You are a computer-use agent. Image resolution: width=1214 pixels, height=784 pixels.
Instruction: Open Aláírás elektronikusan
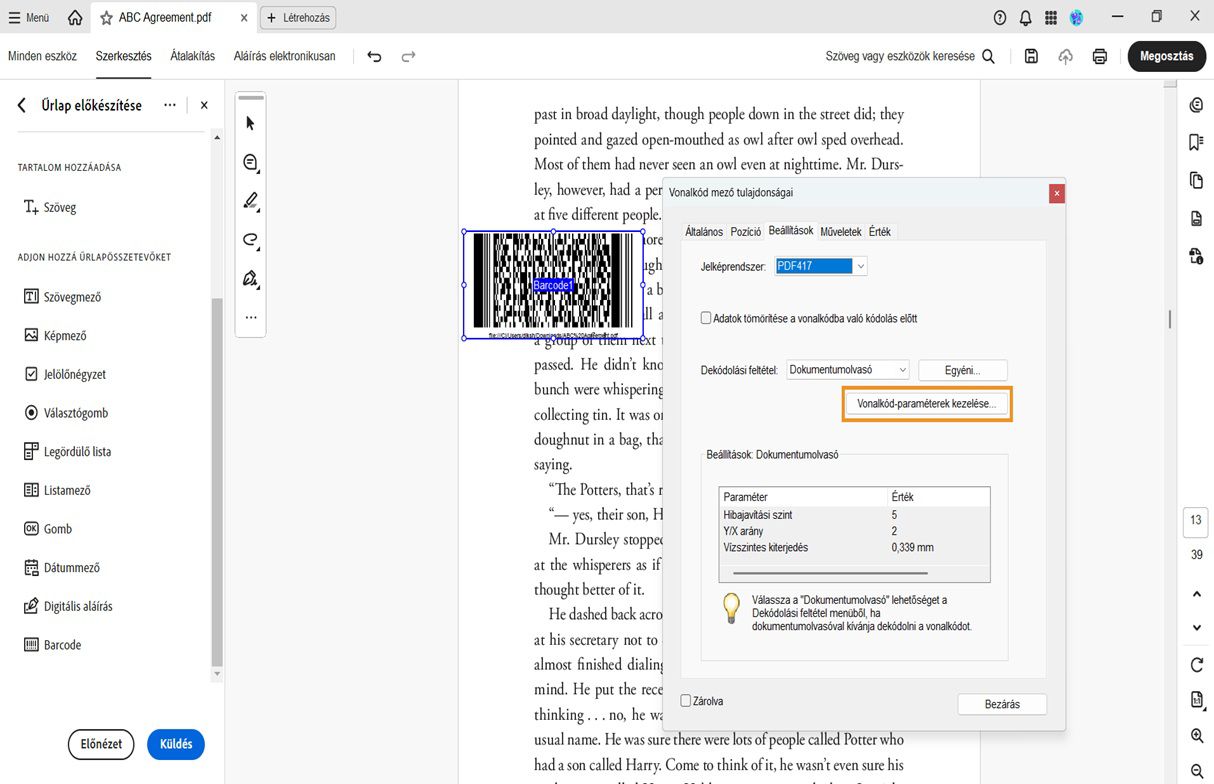click(x=284, y=56)
